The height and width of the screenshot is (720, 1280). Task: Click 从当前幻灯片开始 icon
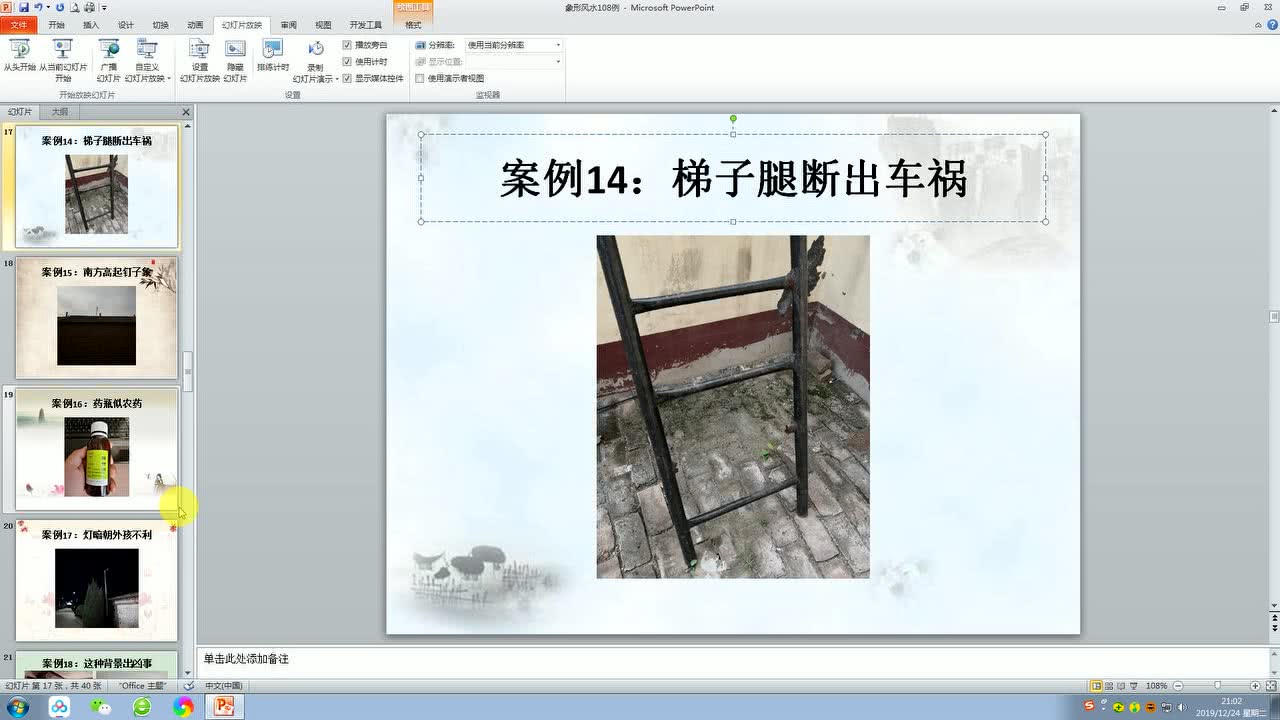[63, 58]
